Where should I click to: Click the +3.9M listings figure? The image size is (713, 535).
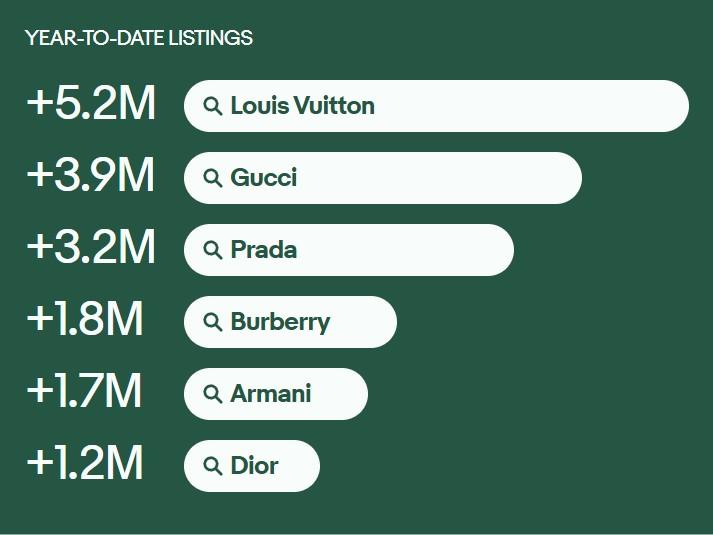(91, 176)
